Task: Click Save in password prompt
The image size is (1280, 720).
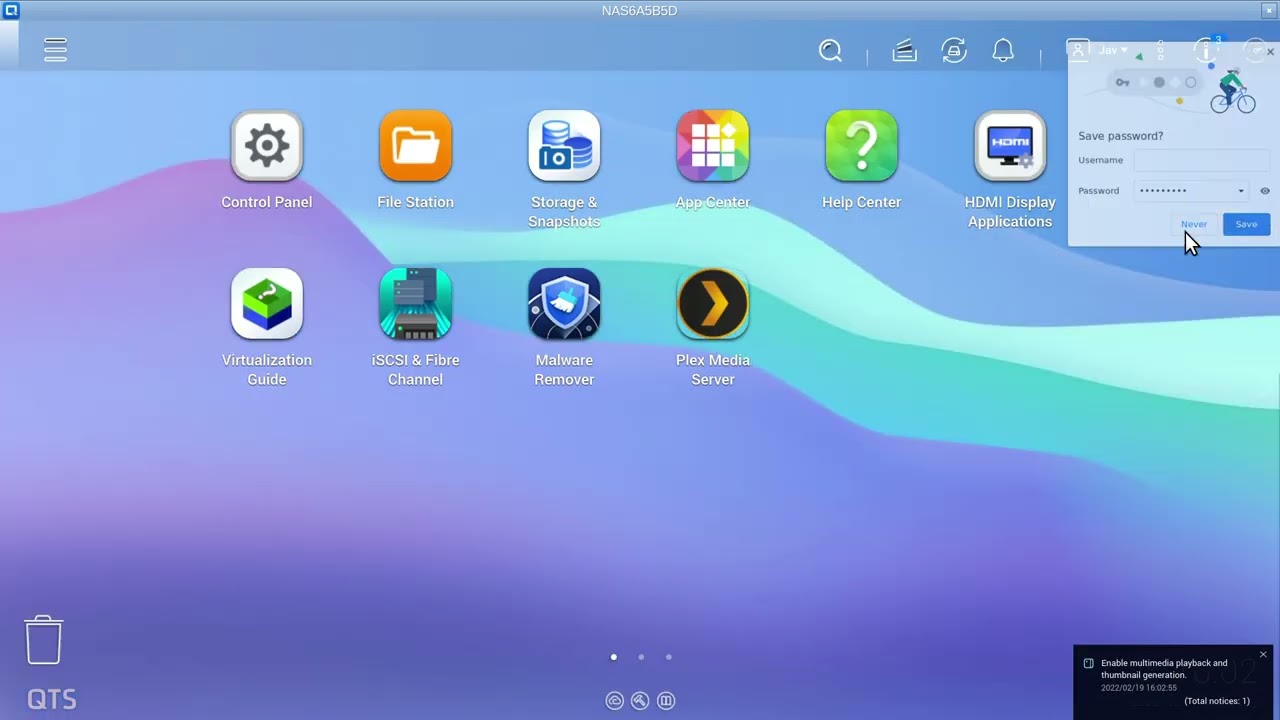Action: (x=1246, y=224)
